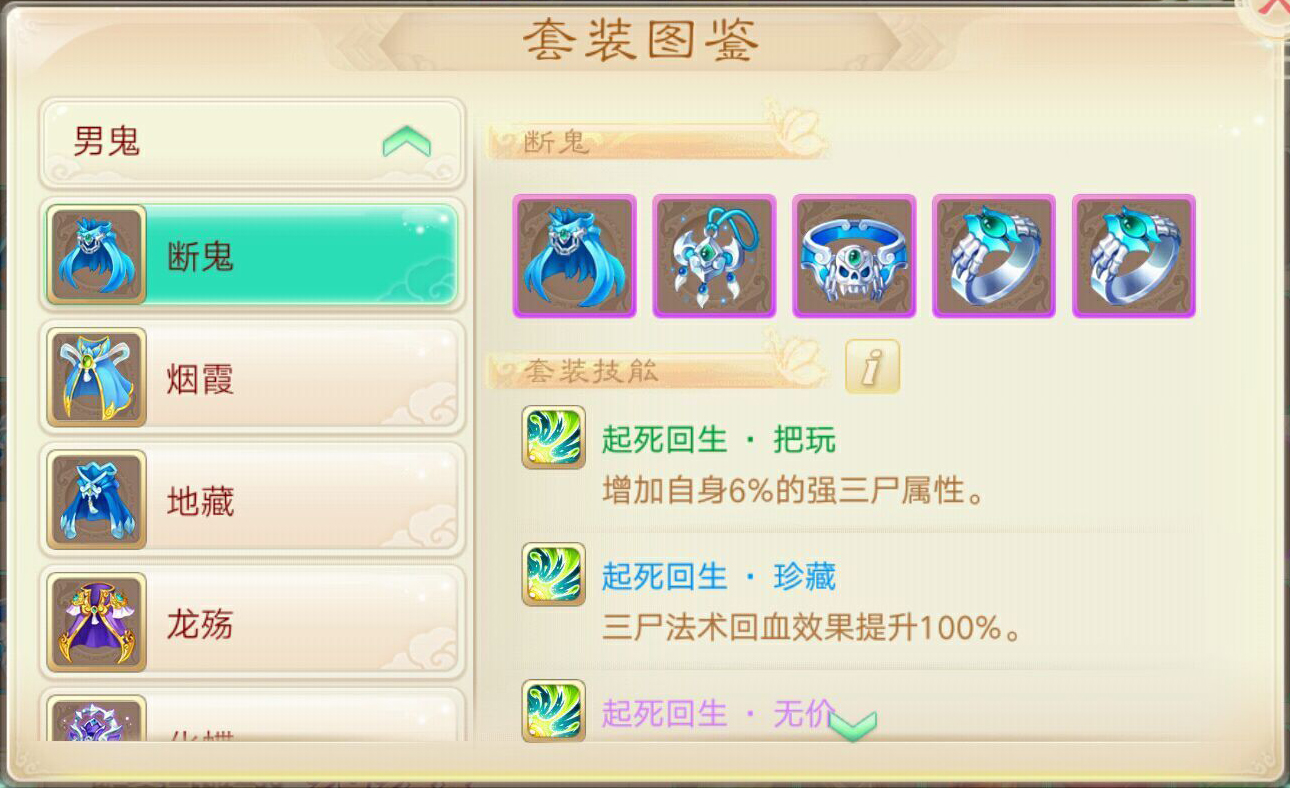Image resolution: width=1290 pixels, height=788 pixels.
Task: Click the green up chevron beside 男鬼
Action: tap(406, 143)
